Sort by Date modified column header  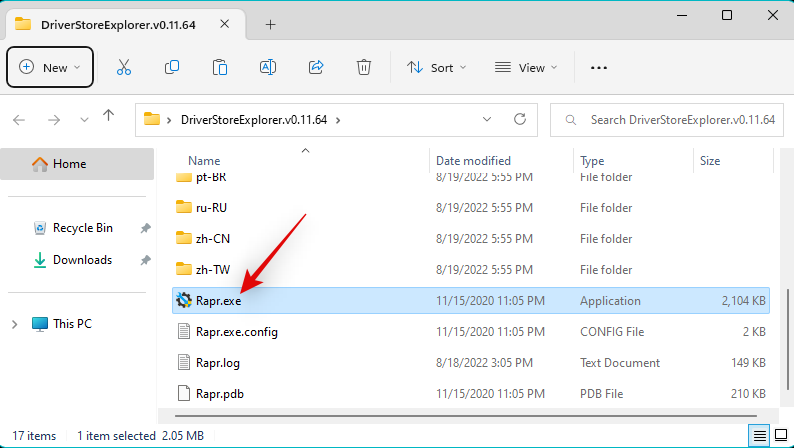point(473,160)
